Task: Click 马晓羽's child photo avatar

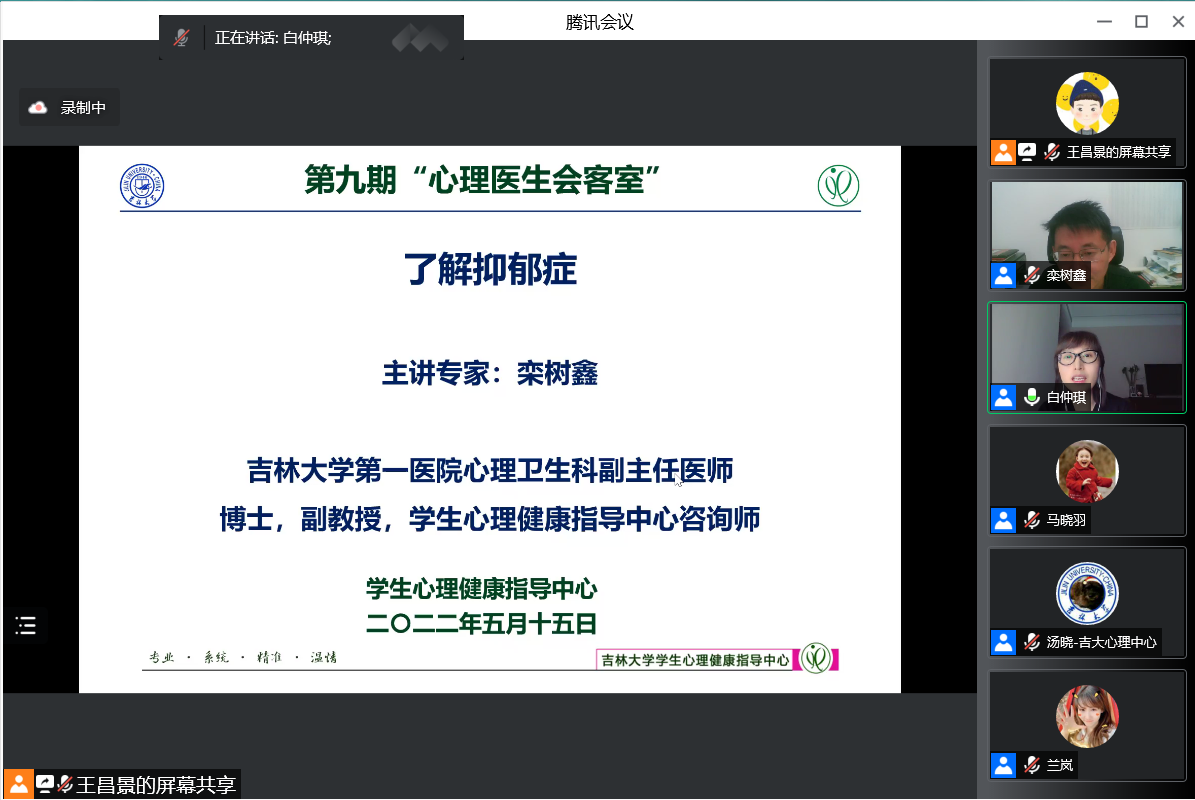Action: pos(1087,471)
